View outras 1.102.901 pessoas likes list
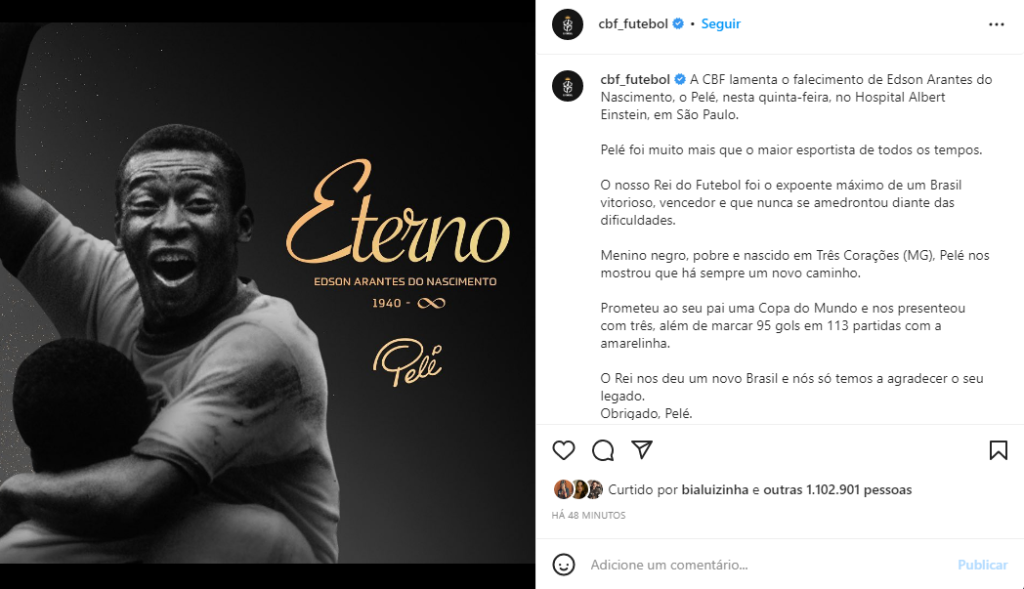The width and height of the screenshot is (1024, 589). [837, 489]
